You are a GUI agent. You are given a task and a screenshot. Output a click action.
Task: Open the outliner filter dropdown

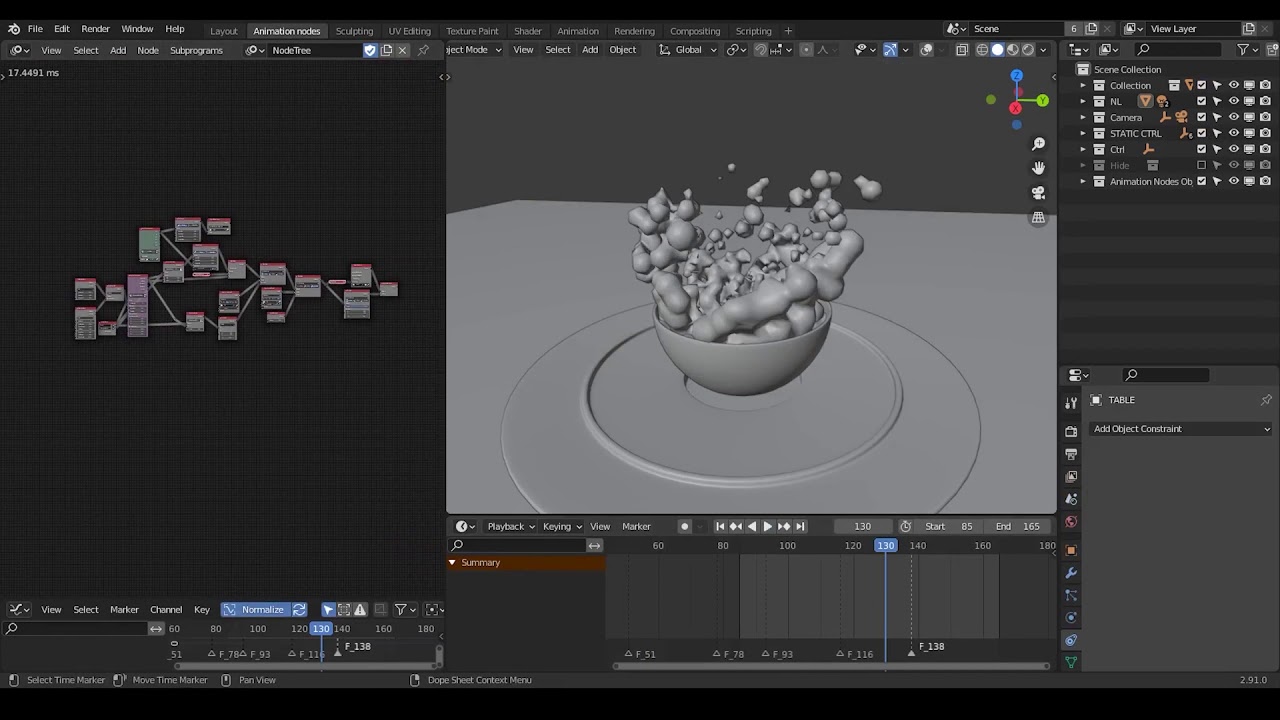(x=1246, y=49)
